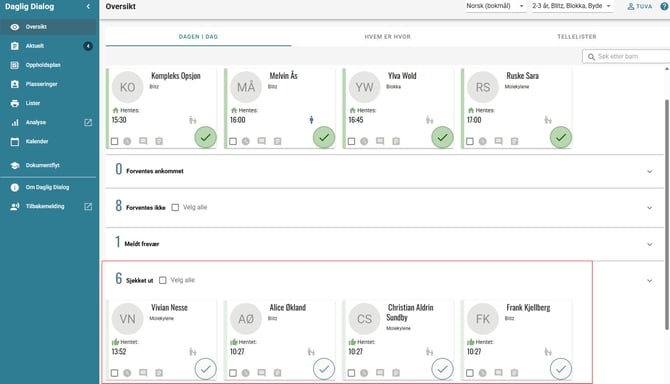Open the department filter dropdown 2-3 år, Blitz

click(572, 6)
